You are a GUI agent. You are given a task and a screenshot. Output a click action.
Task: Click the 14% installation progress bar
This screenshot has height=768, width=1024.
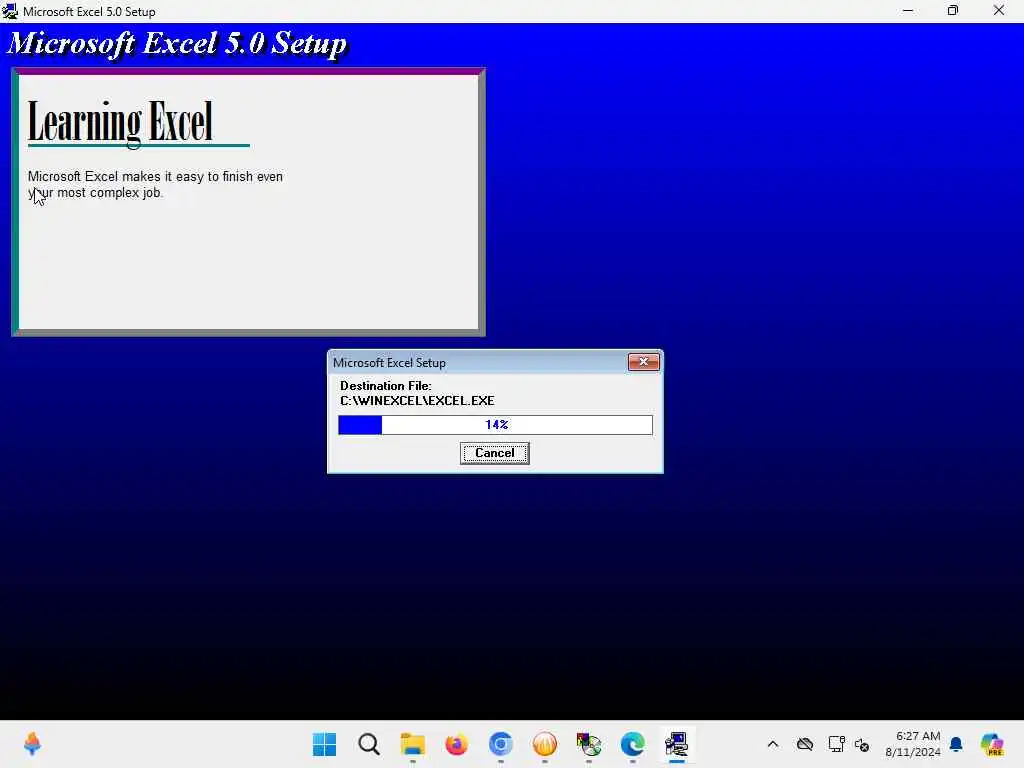[495, 424]
